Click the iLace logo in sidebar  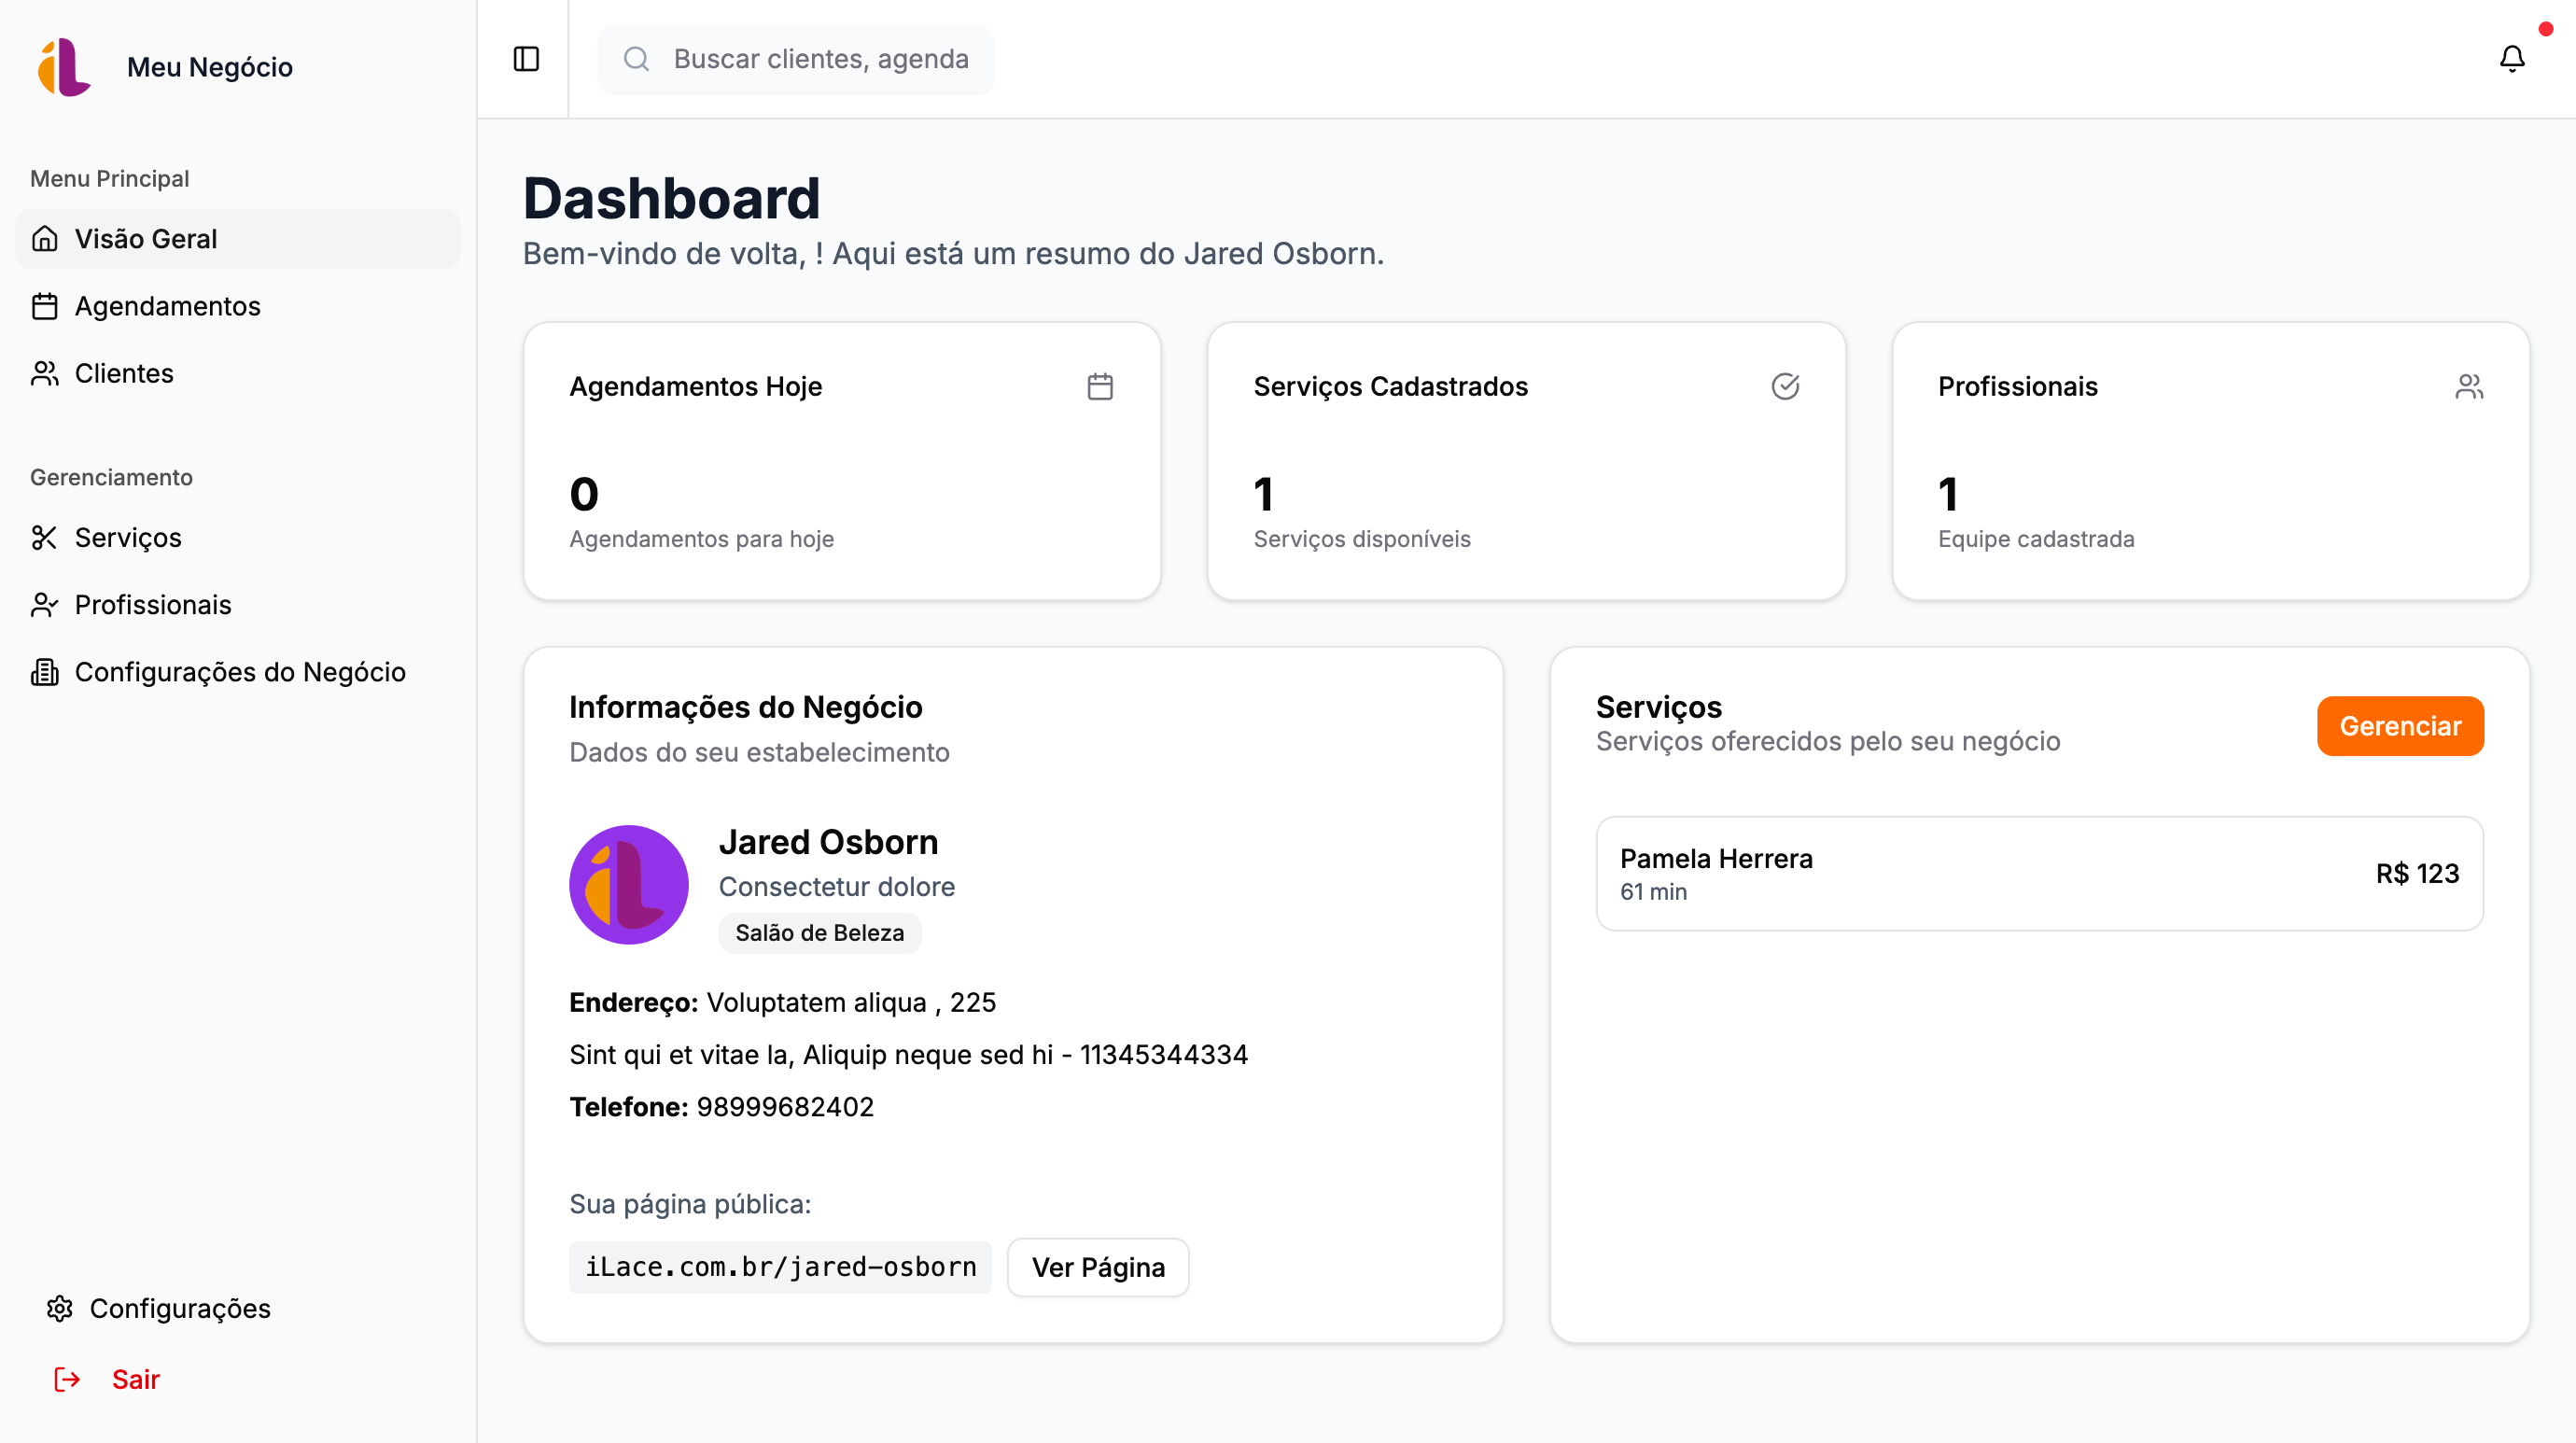tap(64, 67)
